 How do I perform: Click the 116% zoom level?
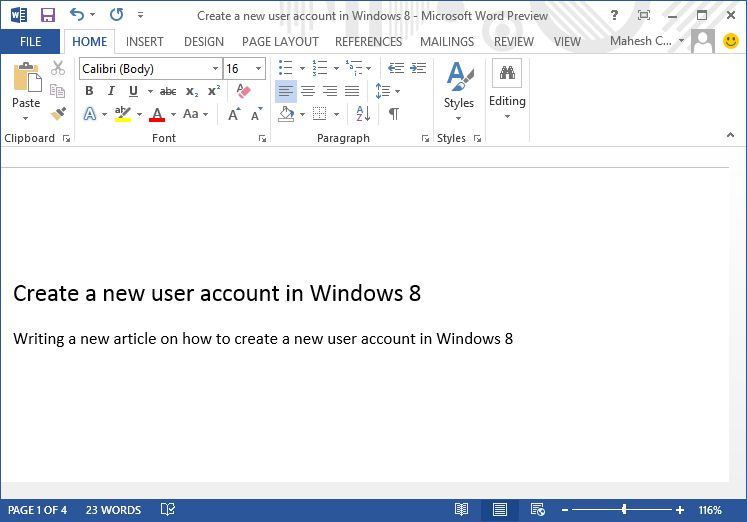click(x=710, y=510)
